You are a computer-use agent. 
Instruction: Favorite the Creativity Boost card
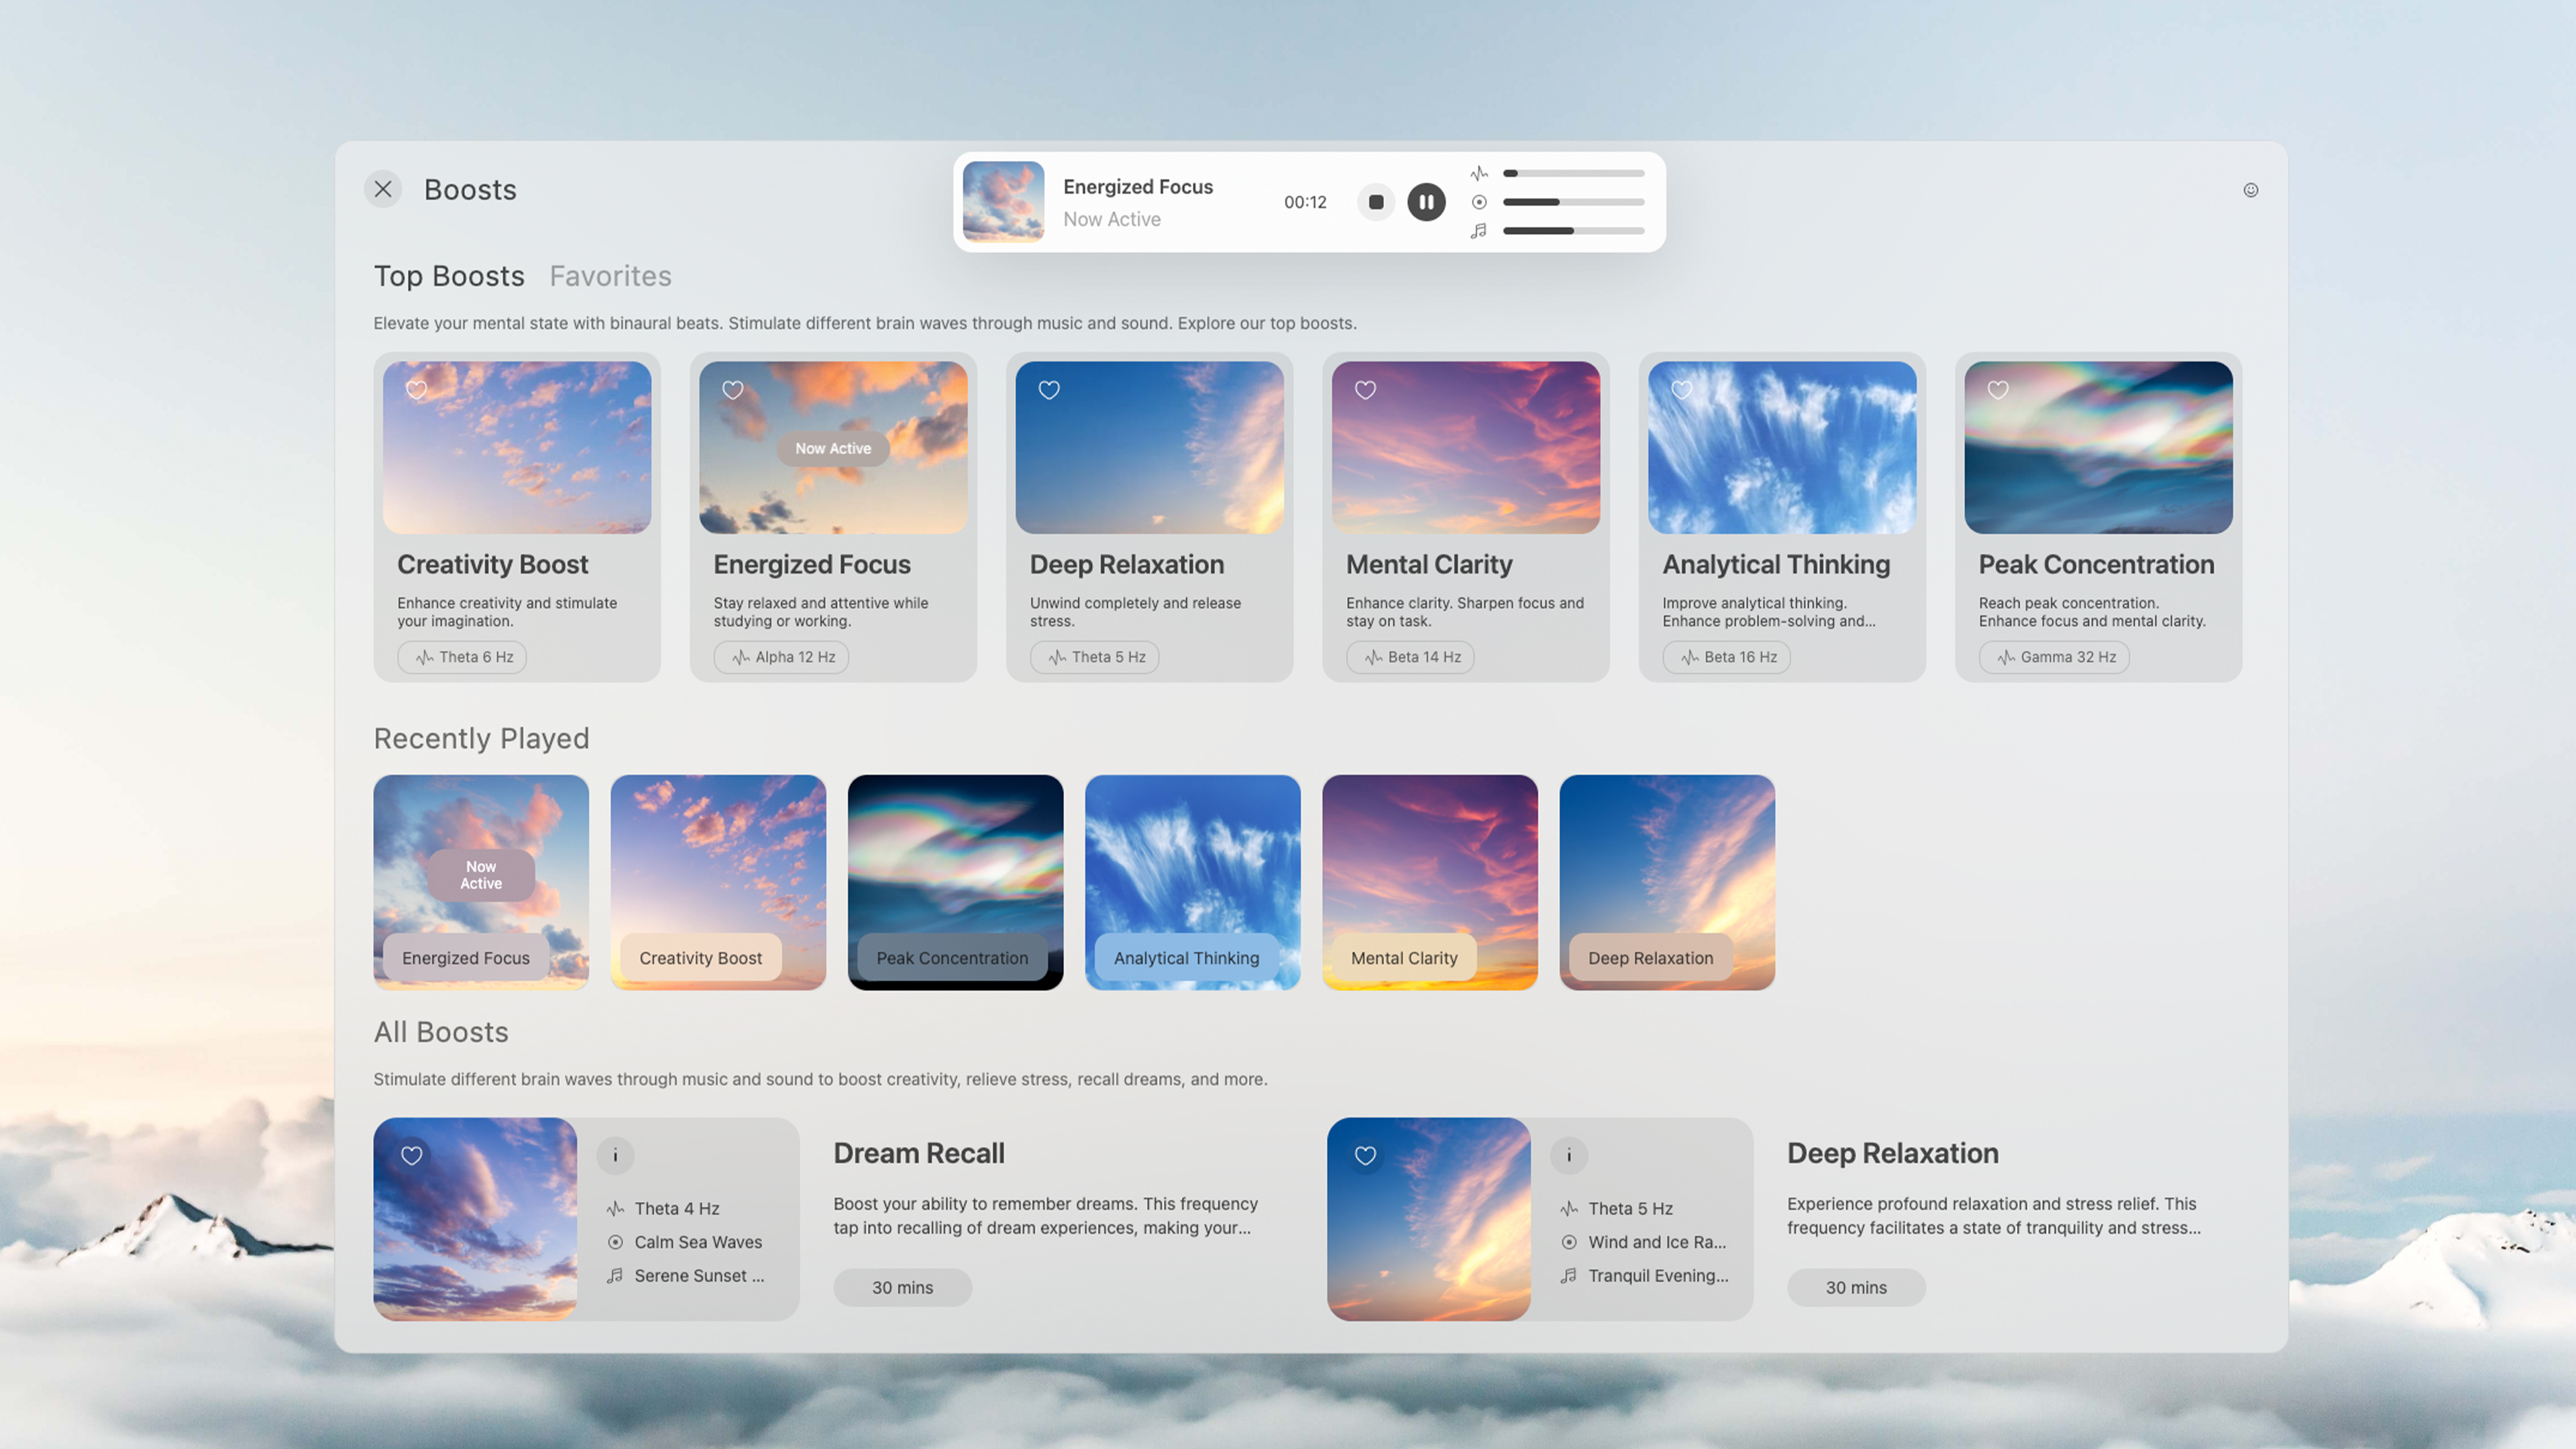pos(417,390)
